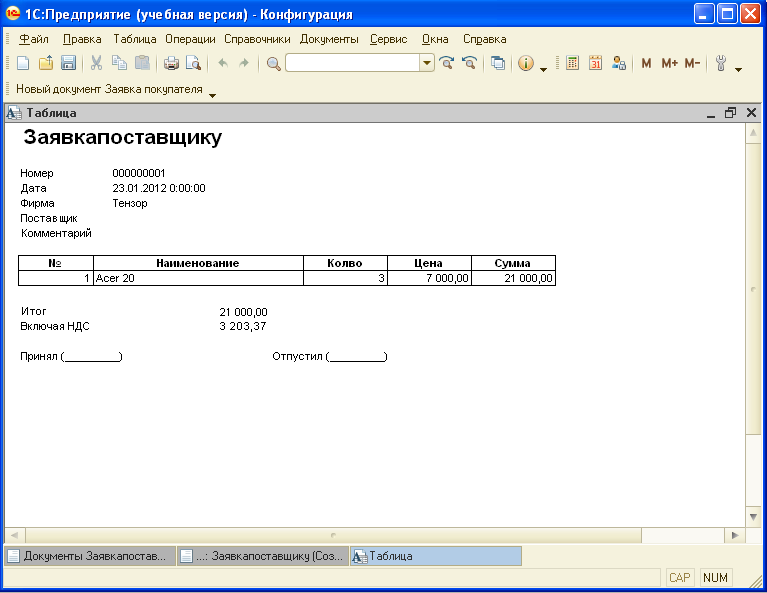
Task: Open the Таблица menu
Action: coord(135,39)
